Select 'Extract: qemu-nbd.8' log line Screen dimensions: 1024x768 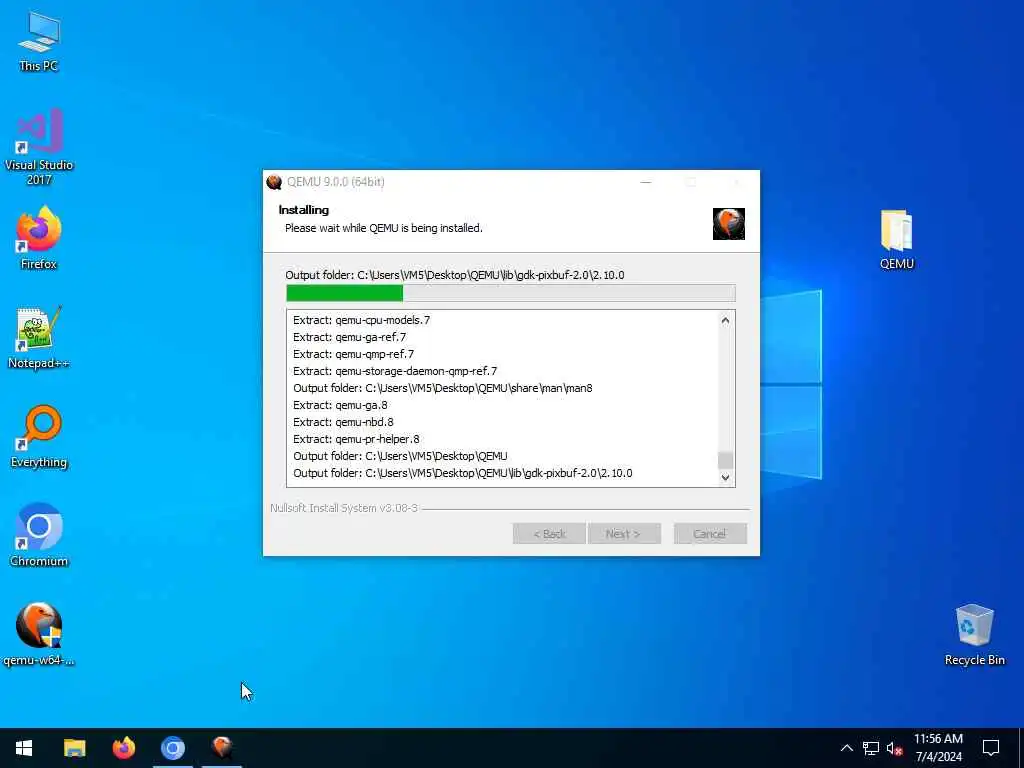[344, 422]
